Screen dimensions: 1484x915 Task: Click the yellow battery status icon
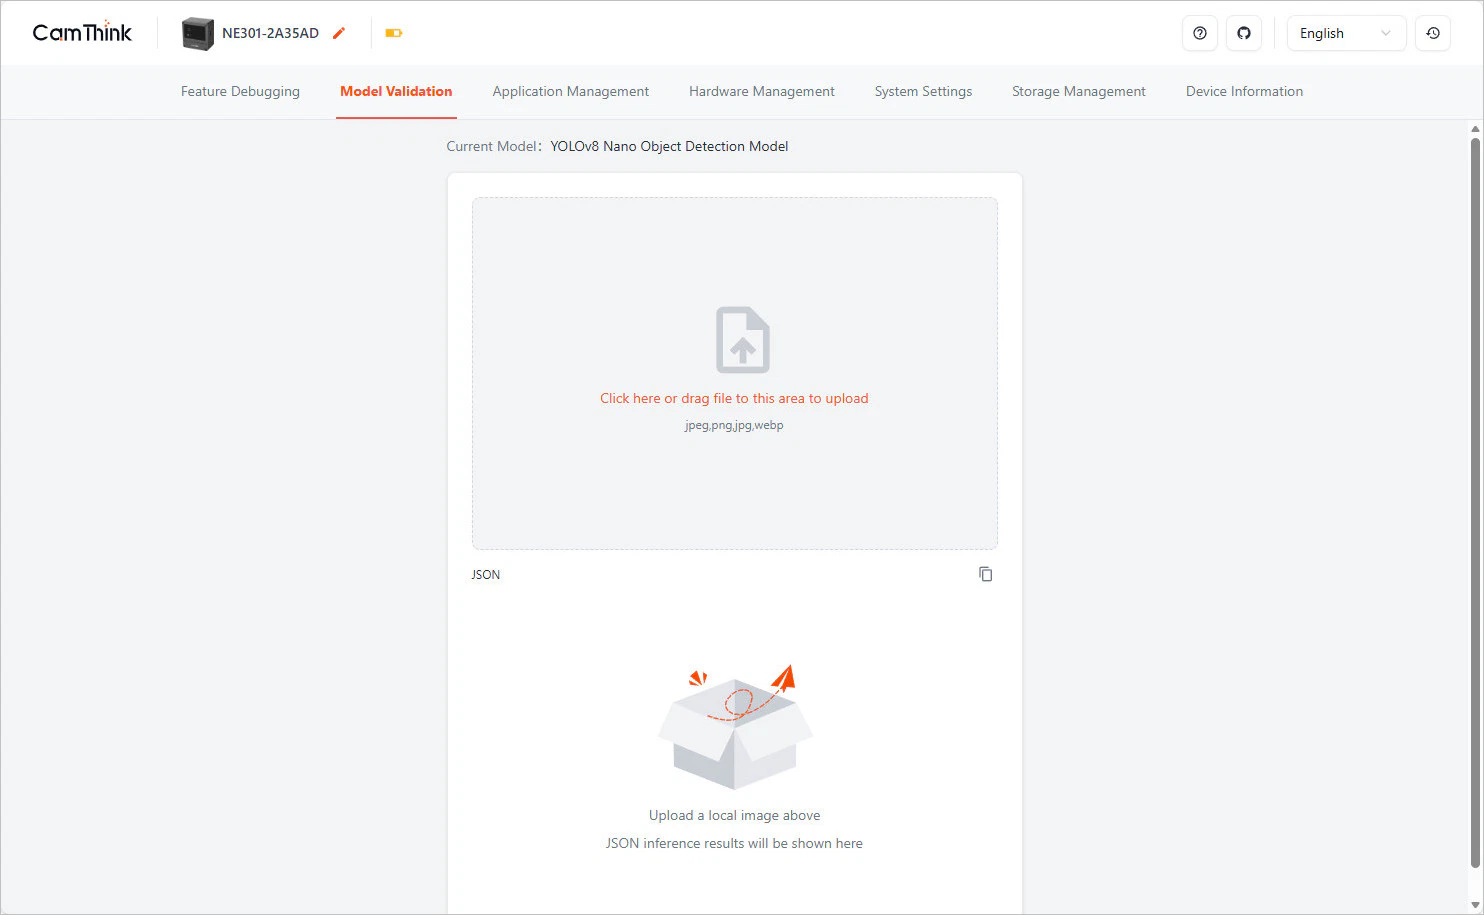tap(393, 33)
